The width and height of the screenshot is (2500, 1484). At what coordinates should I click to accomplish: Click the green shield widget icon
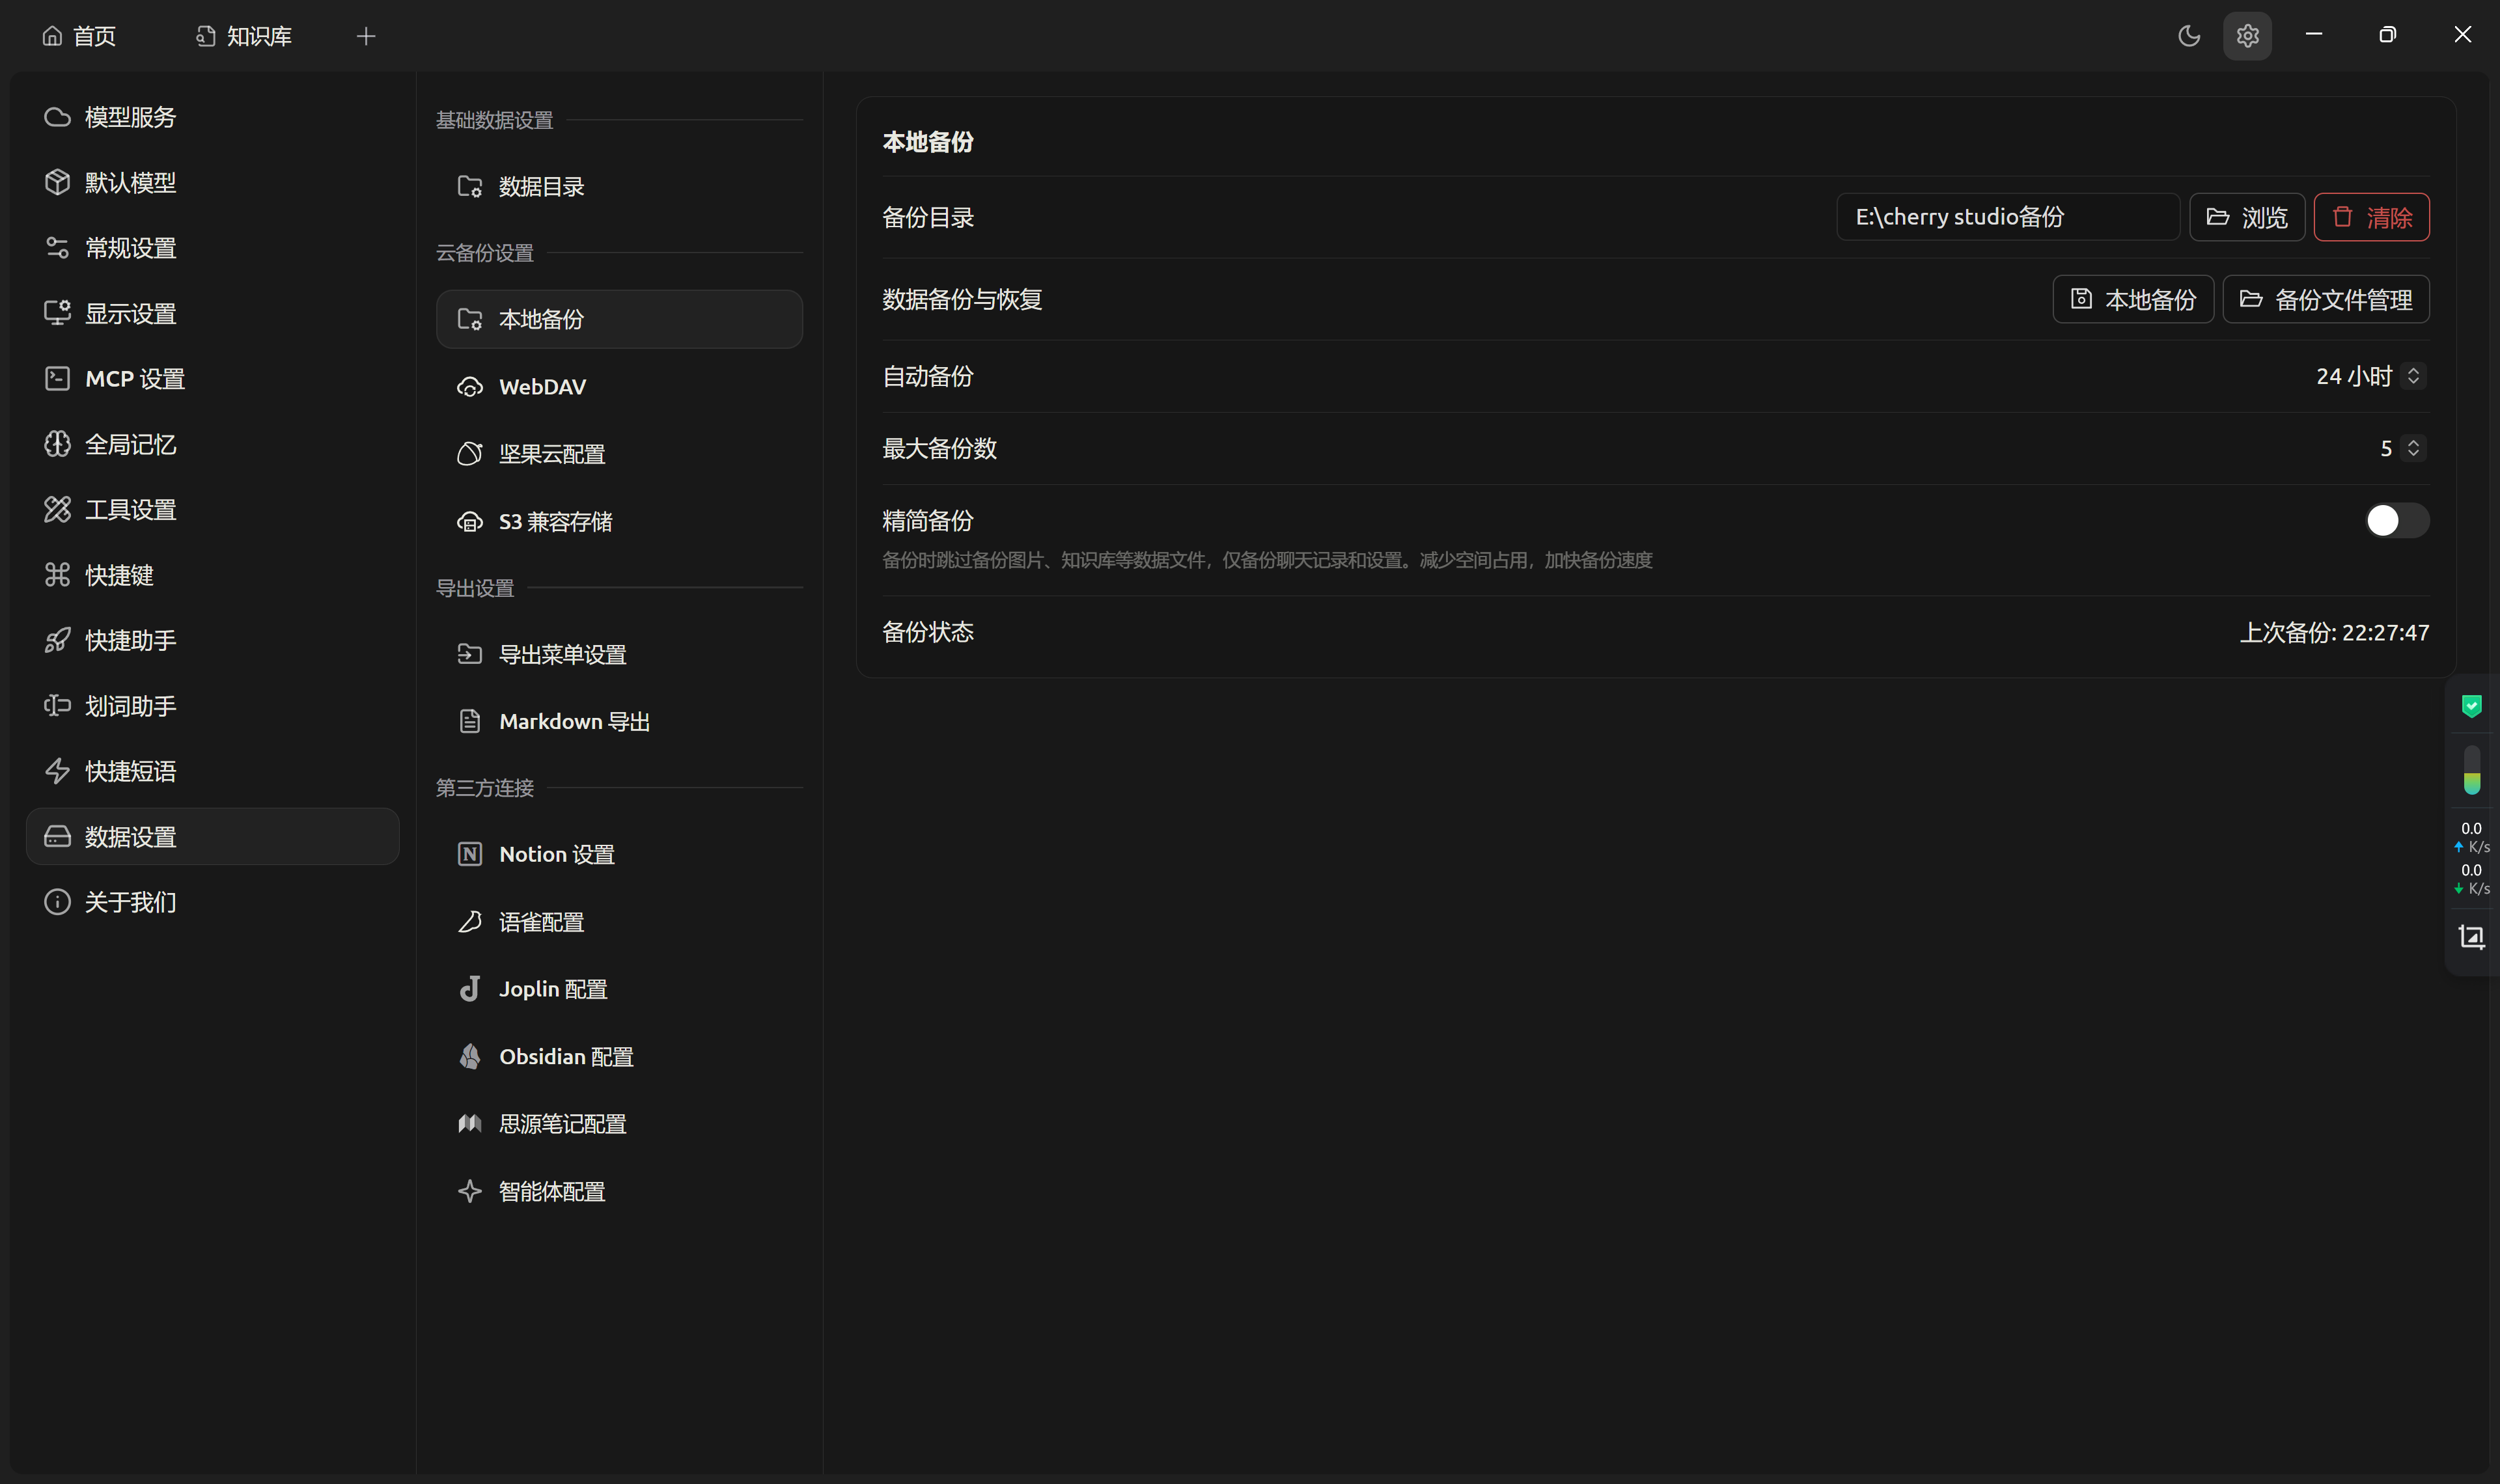click(2471, 706)
